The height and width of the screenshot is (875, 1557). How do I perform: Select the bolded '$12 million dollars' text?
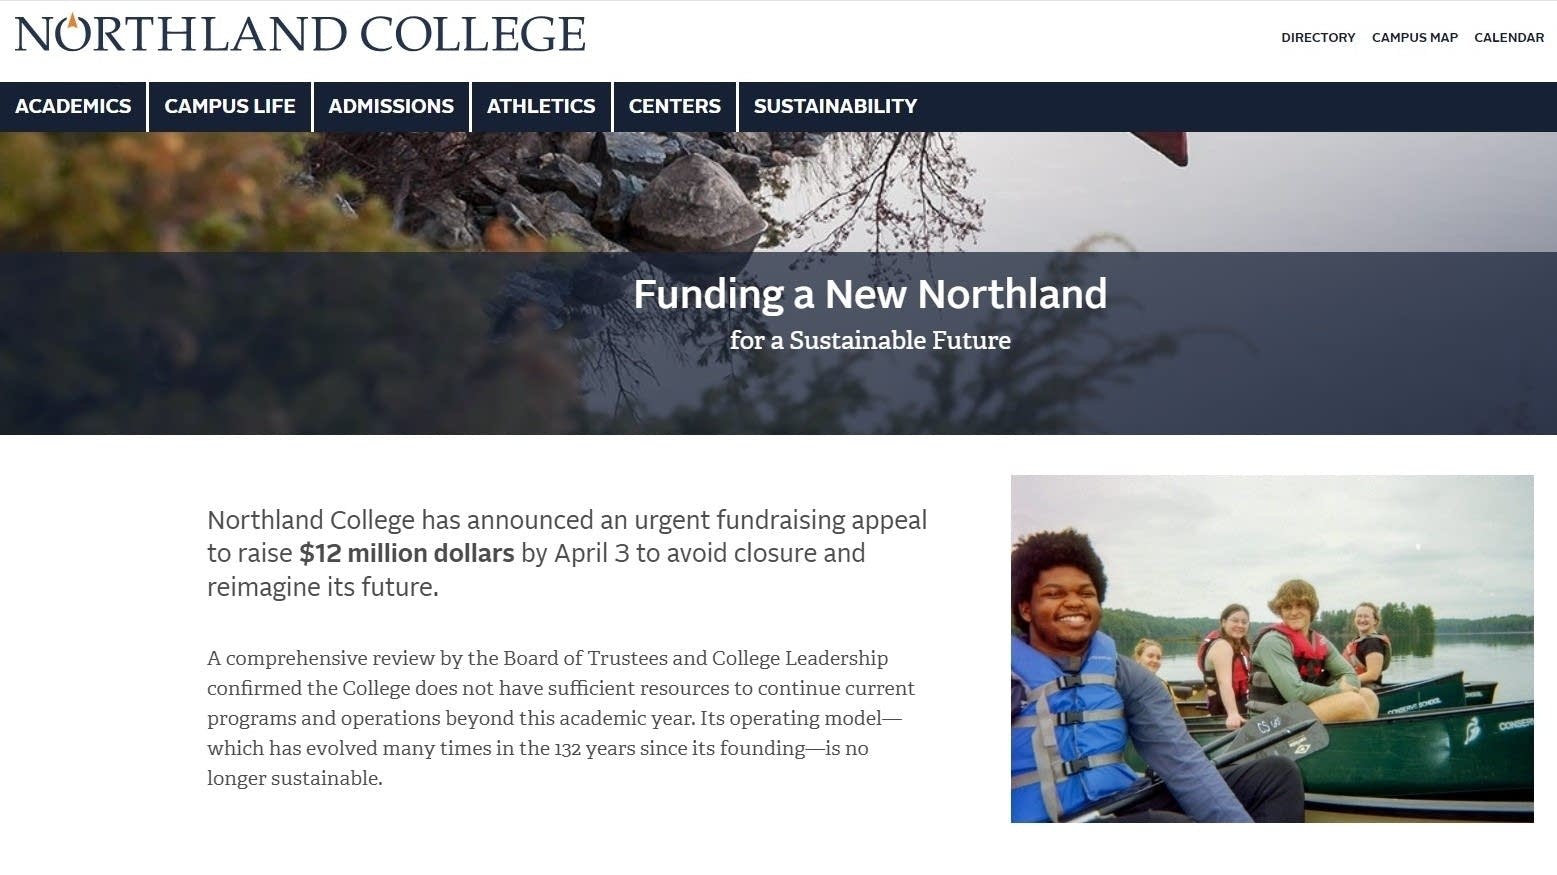click(x=405, y=553)
